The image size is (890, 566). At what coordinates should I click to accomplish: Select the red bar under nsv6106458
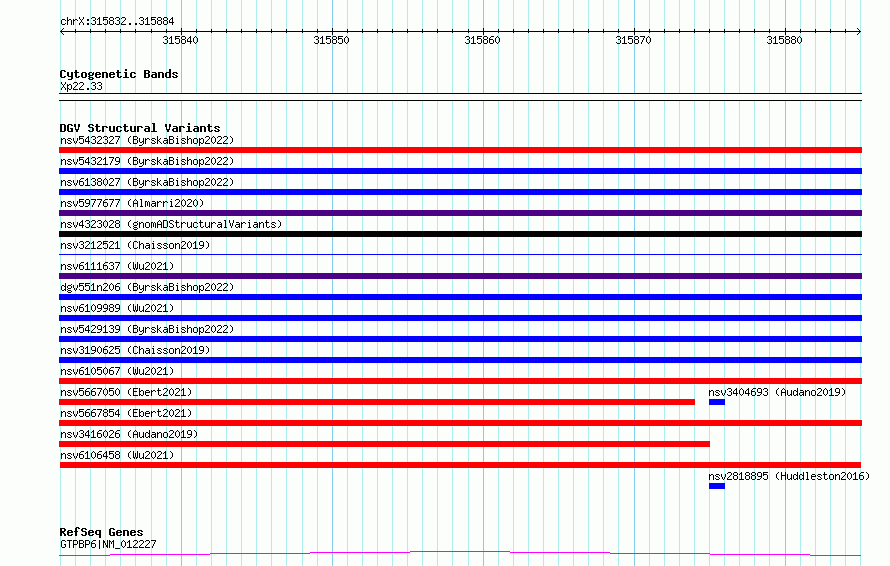[x=460, y=465]
